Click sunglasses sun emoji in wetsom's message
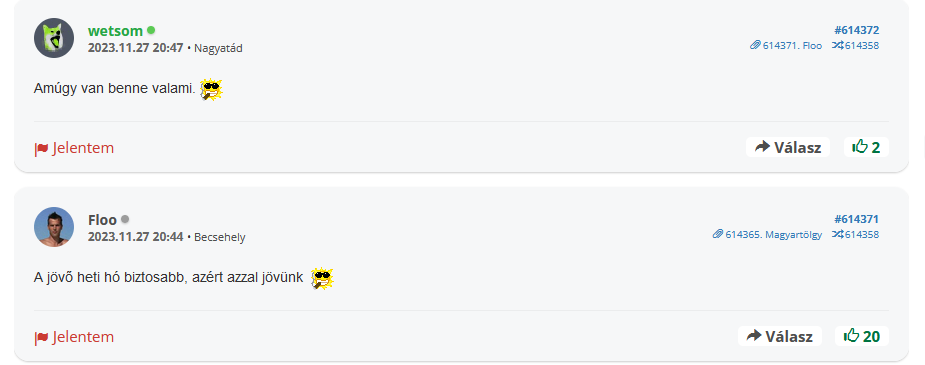 211,90
